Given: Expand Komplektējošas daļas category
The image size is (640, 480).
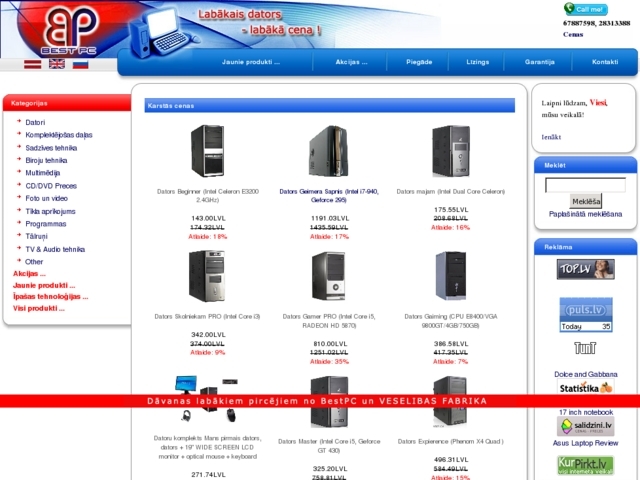Looking at the screenshot, I should (x=58, y=135).
